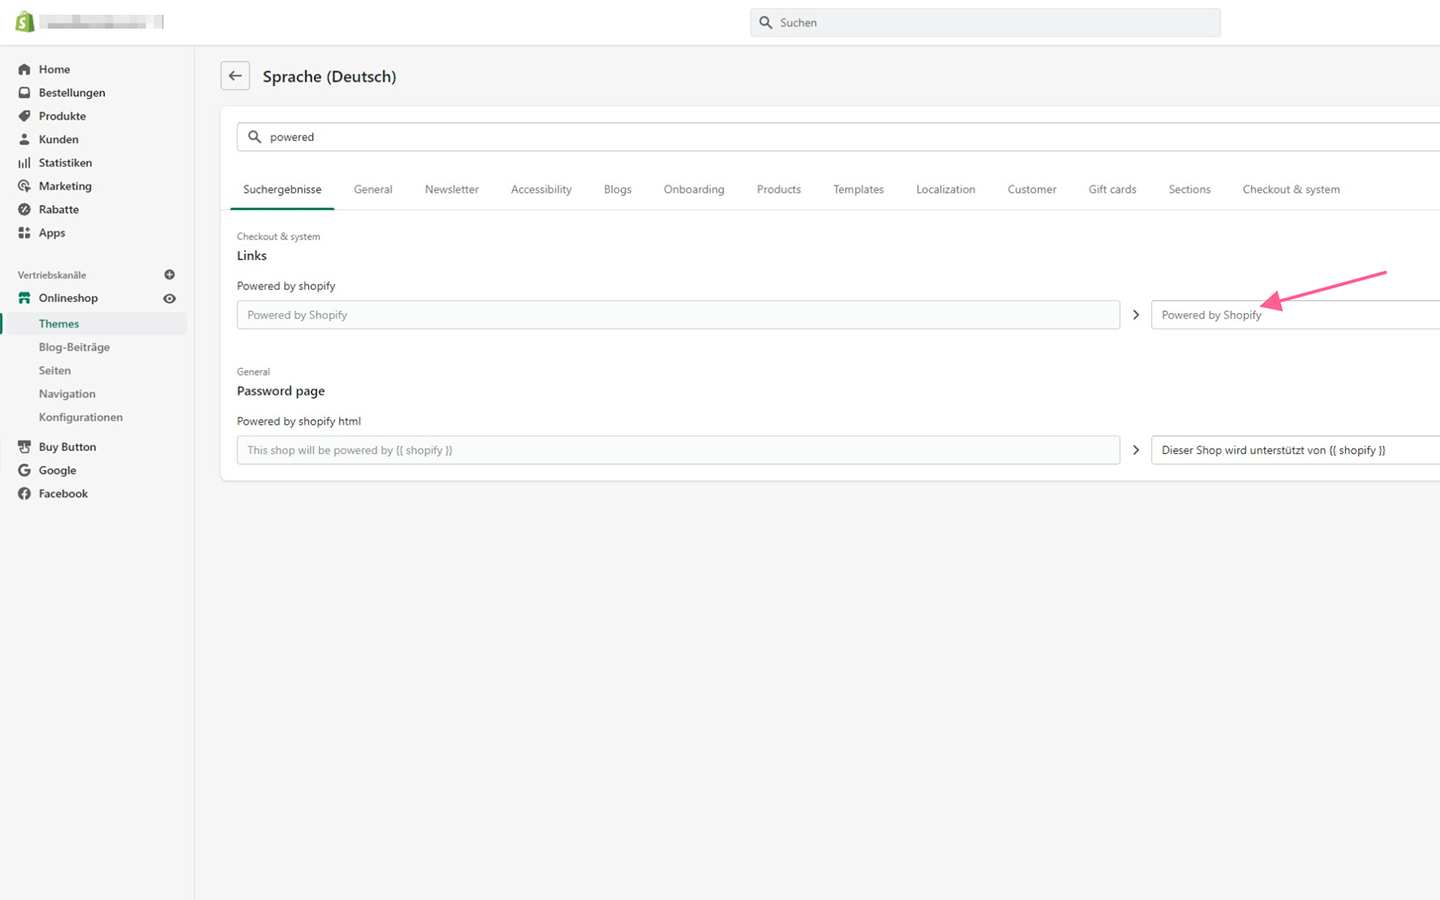Switch to the Localization tab
1440x900 pixels.
[x=946, y=189]
